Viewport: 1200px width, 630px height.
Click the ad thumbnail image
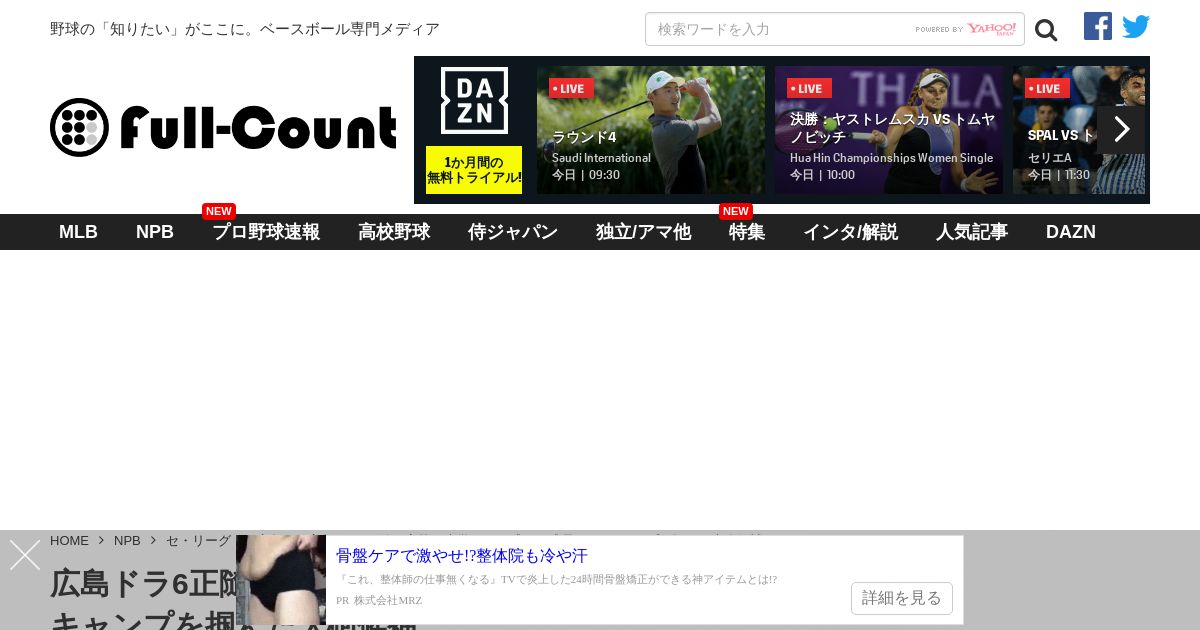pos(281,580)
